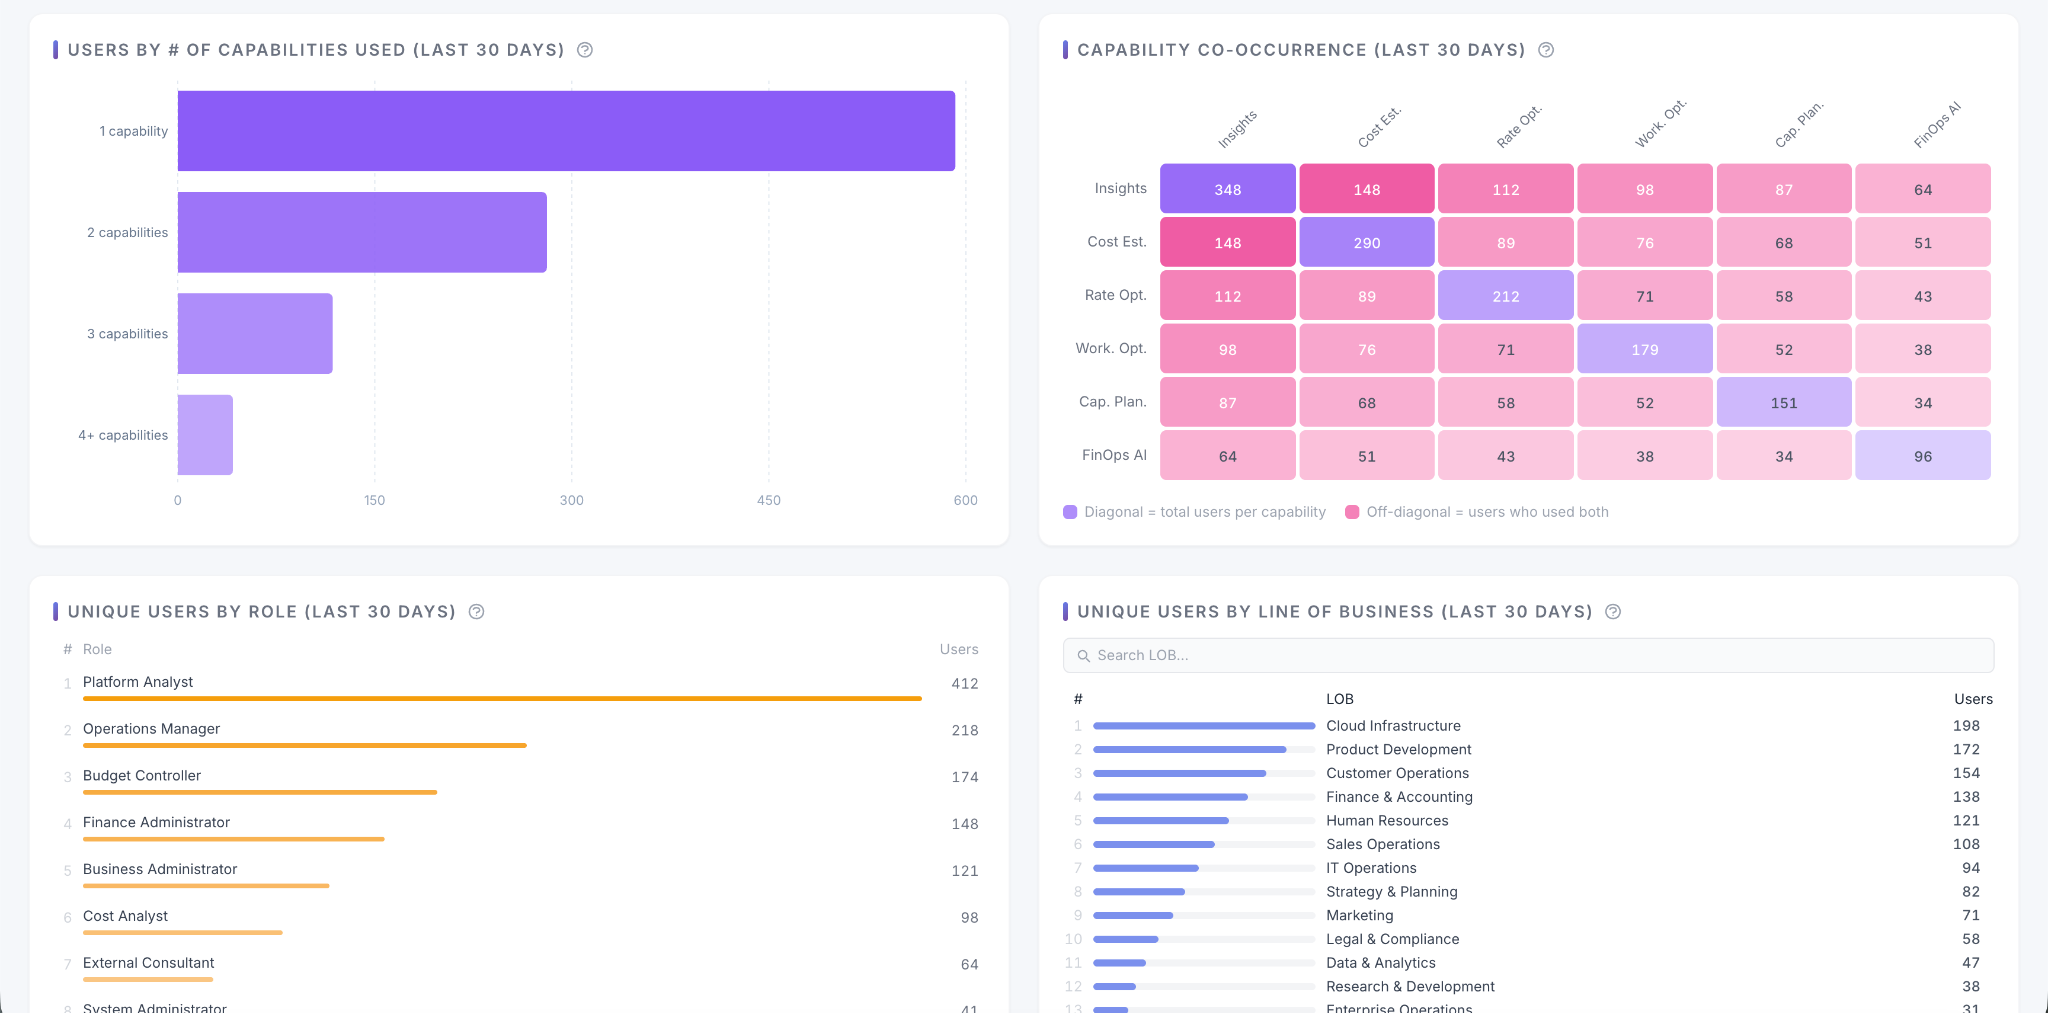Select the Operations Manager role row

pos(520,733)
